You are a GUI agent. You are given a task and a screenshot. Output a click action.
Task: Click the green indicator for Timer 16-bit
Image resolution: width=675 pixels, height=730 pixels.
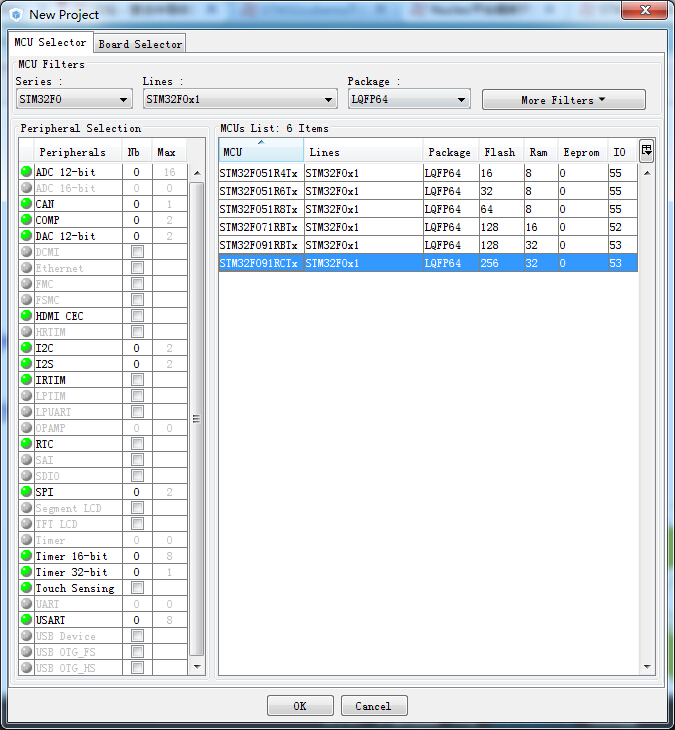27,555
